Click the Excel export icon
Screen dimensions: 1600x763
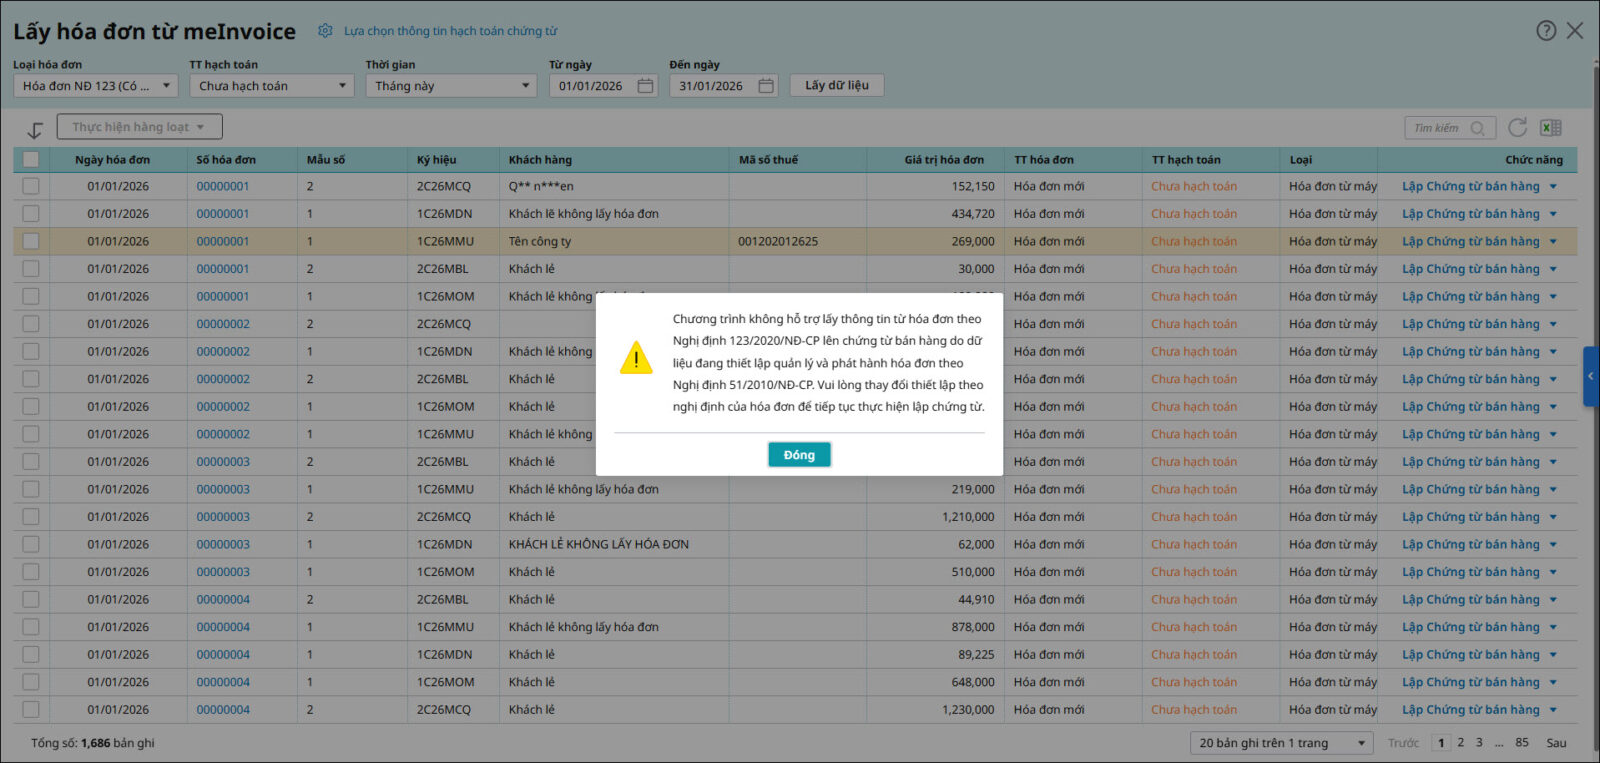[x=1551, y=128]
